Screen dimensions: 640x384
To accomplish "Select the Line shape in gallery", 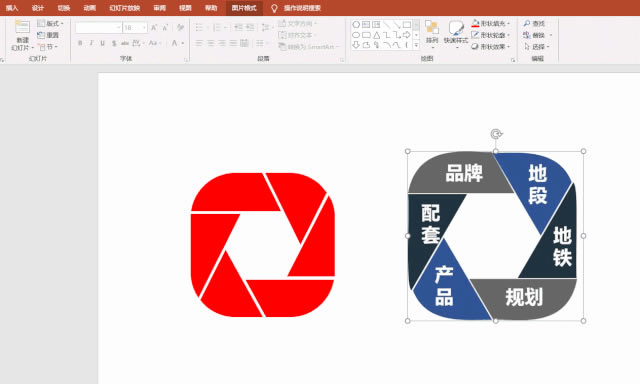I will [387, 24].
